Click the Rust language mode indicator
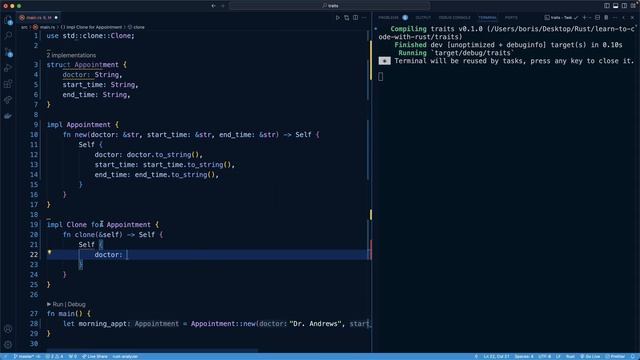 pyautogui.click(x=570, y=356)
